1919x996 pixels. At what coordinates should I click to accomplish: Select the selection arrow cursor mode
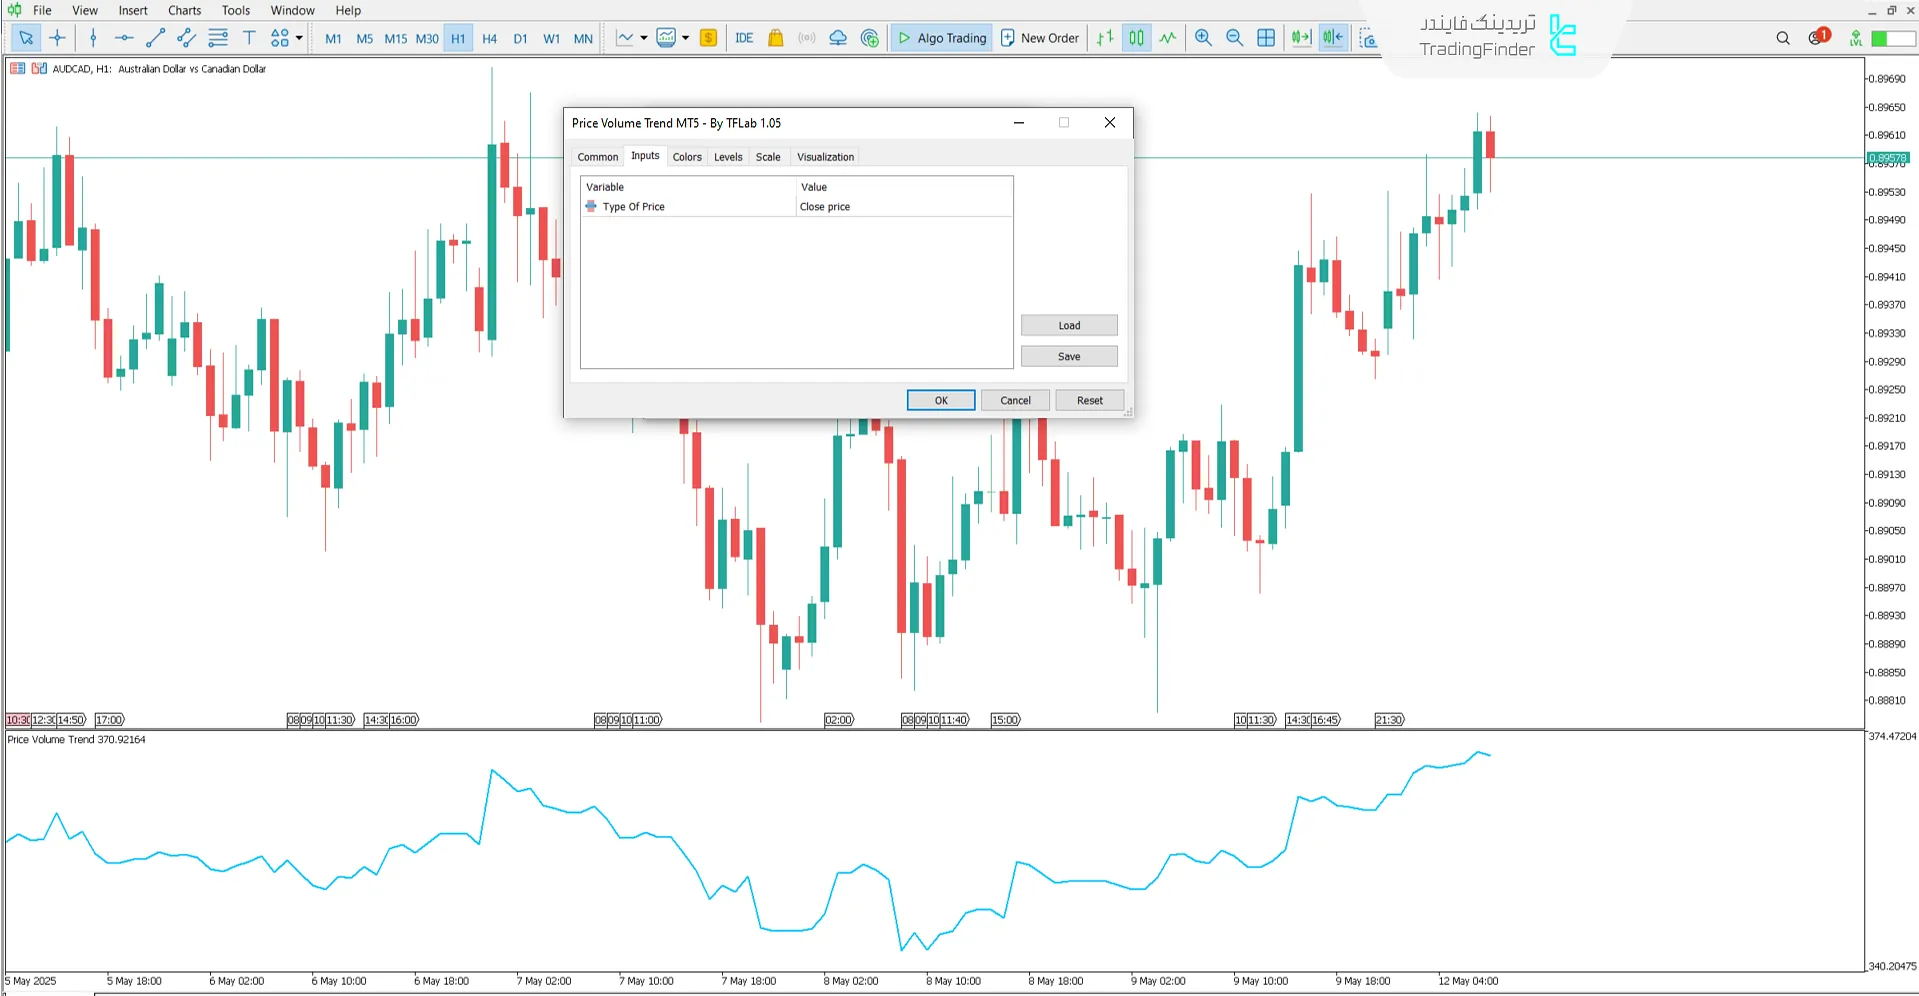(25, 38)
